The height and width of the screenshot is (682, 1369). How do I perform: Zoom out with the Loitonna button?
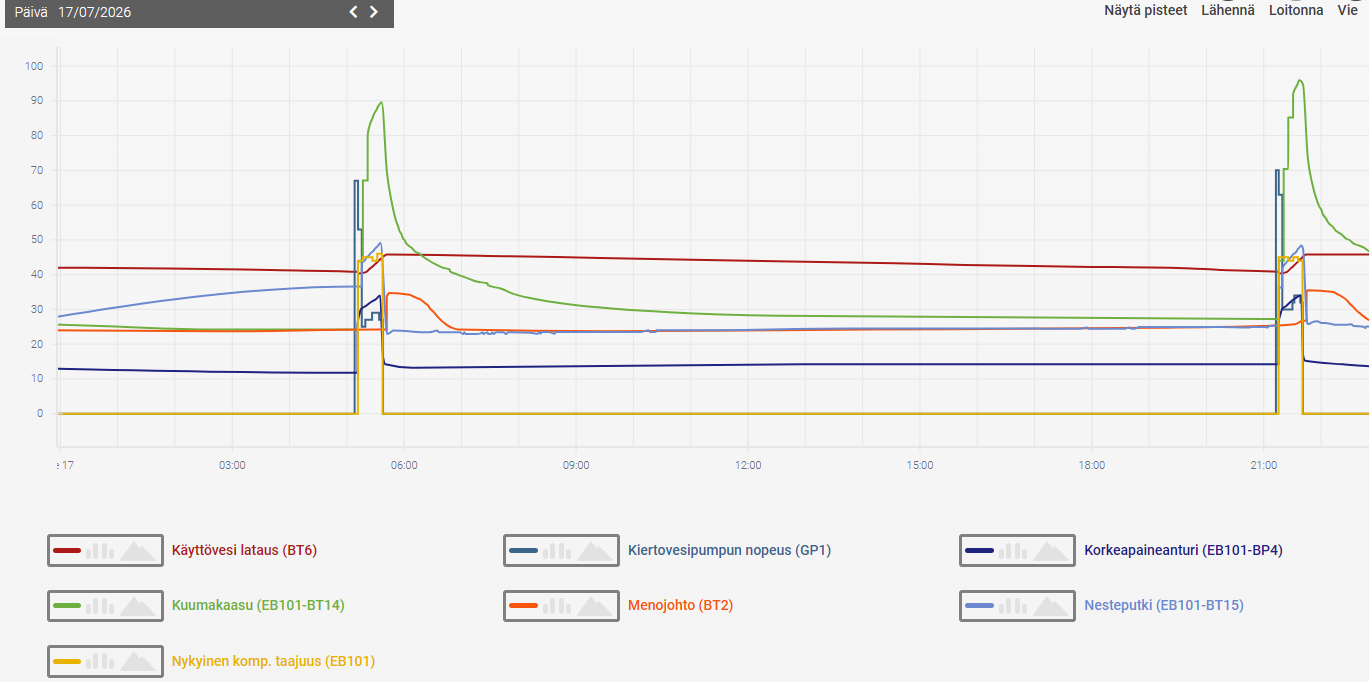point(1296,10)
